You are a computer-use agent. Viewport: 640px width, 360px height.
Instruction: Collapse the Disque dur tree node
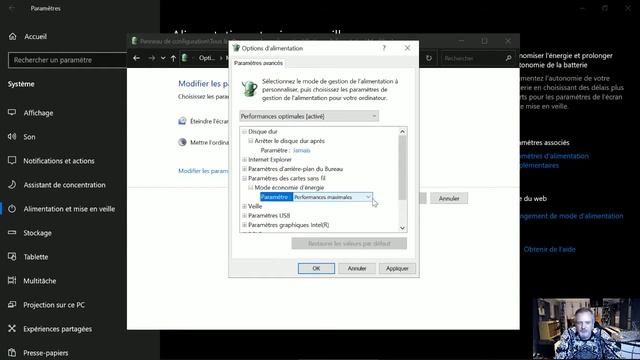click(x=244, y=131)
